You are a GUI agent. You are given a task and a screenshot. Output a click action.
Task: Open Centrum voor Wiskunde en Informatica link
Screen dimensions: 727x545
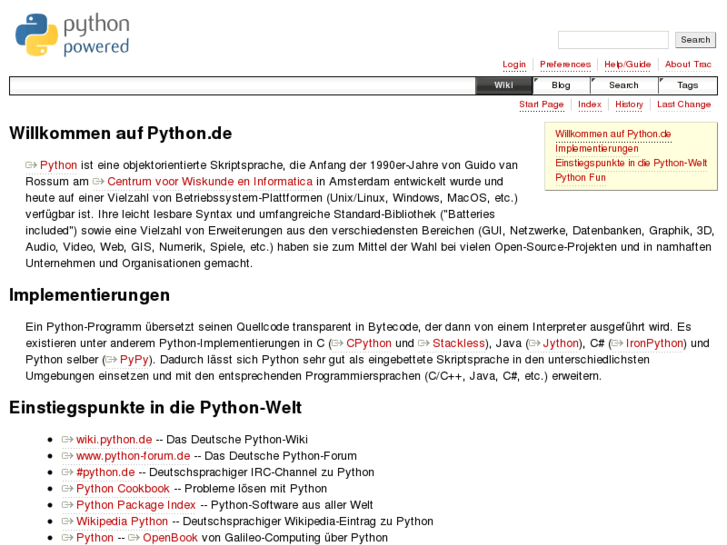pos(210,181)
